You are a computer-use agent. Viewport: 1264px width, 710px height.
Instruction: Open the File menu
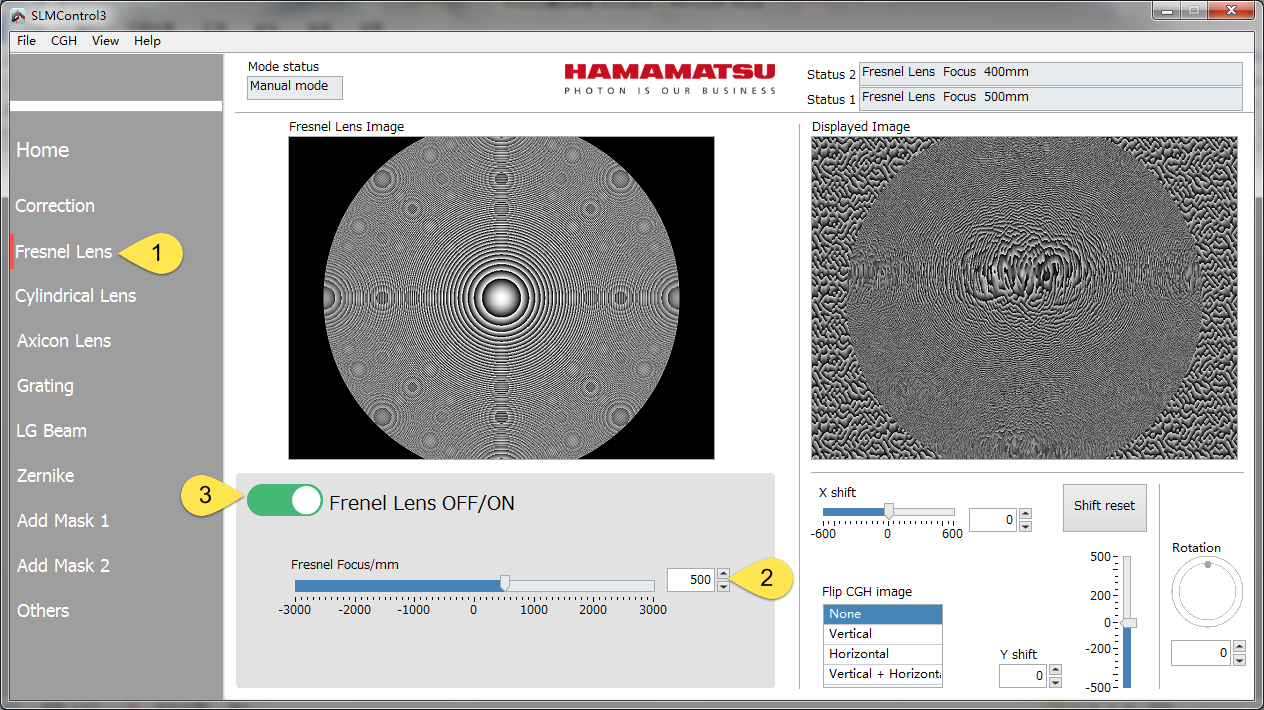point(26,41)
